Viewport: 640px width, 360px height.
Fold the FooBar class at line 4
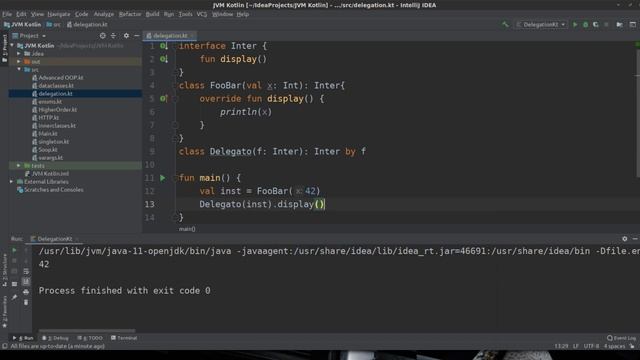[x=175, y=86]
